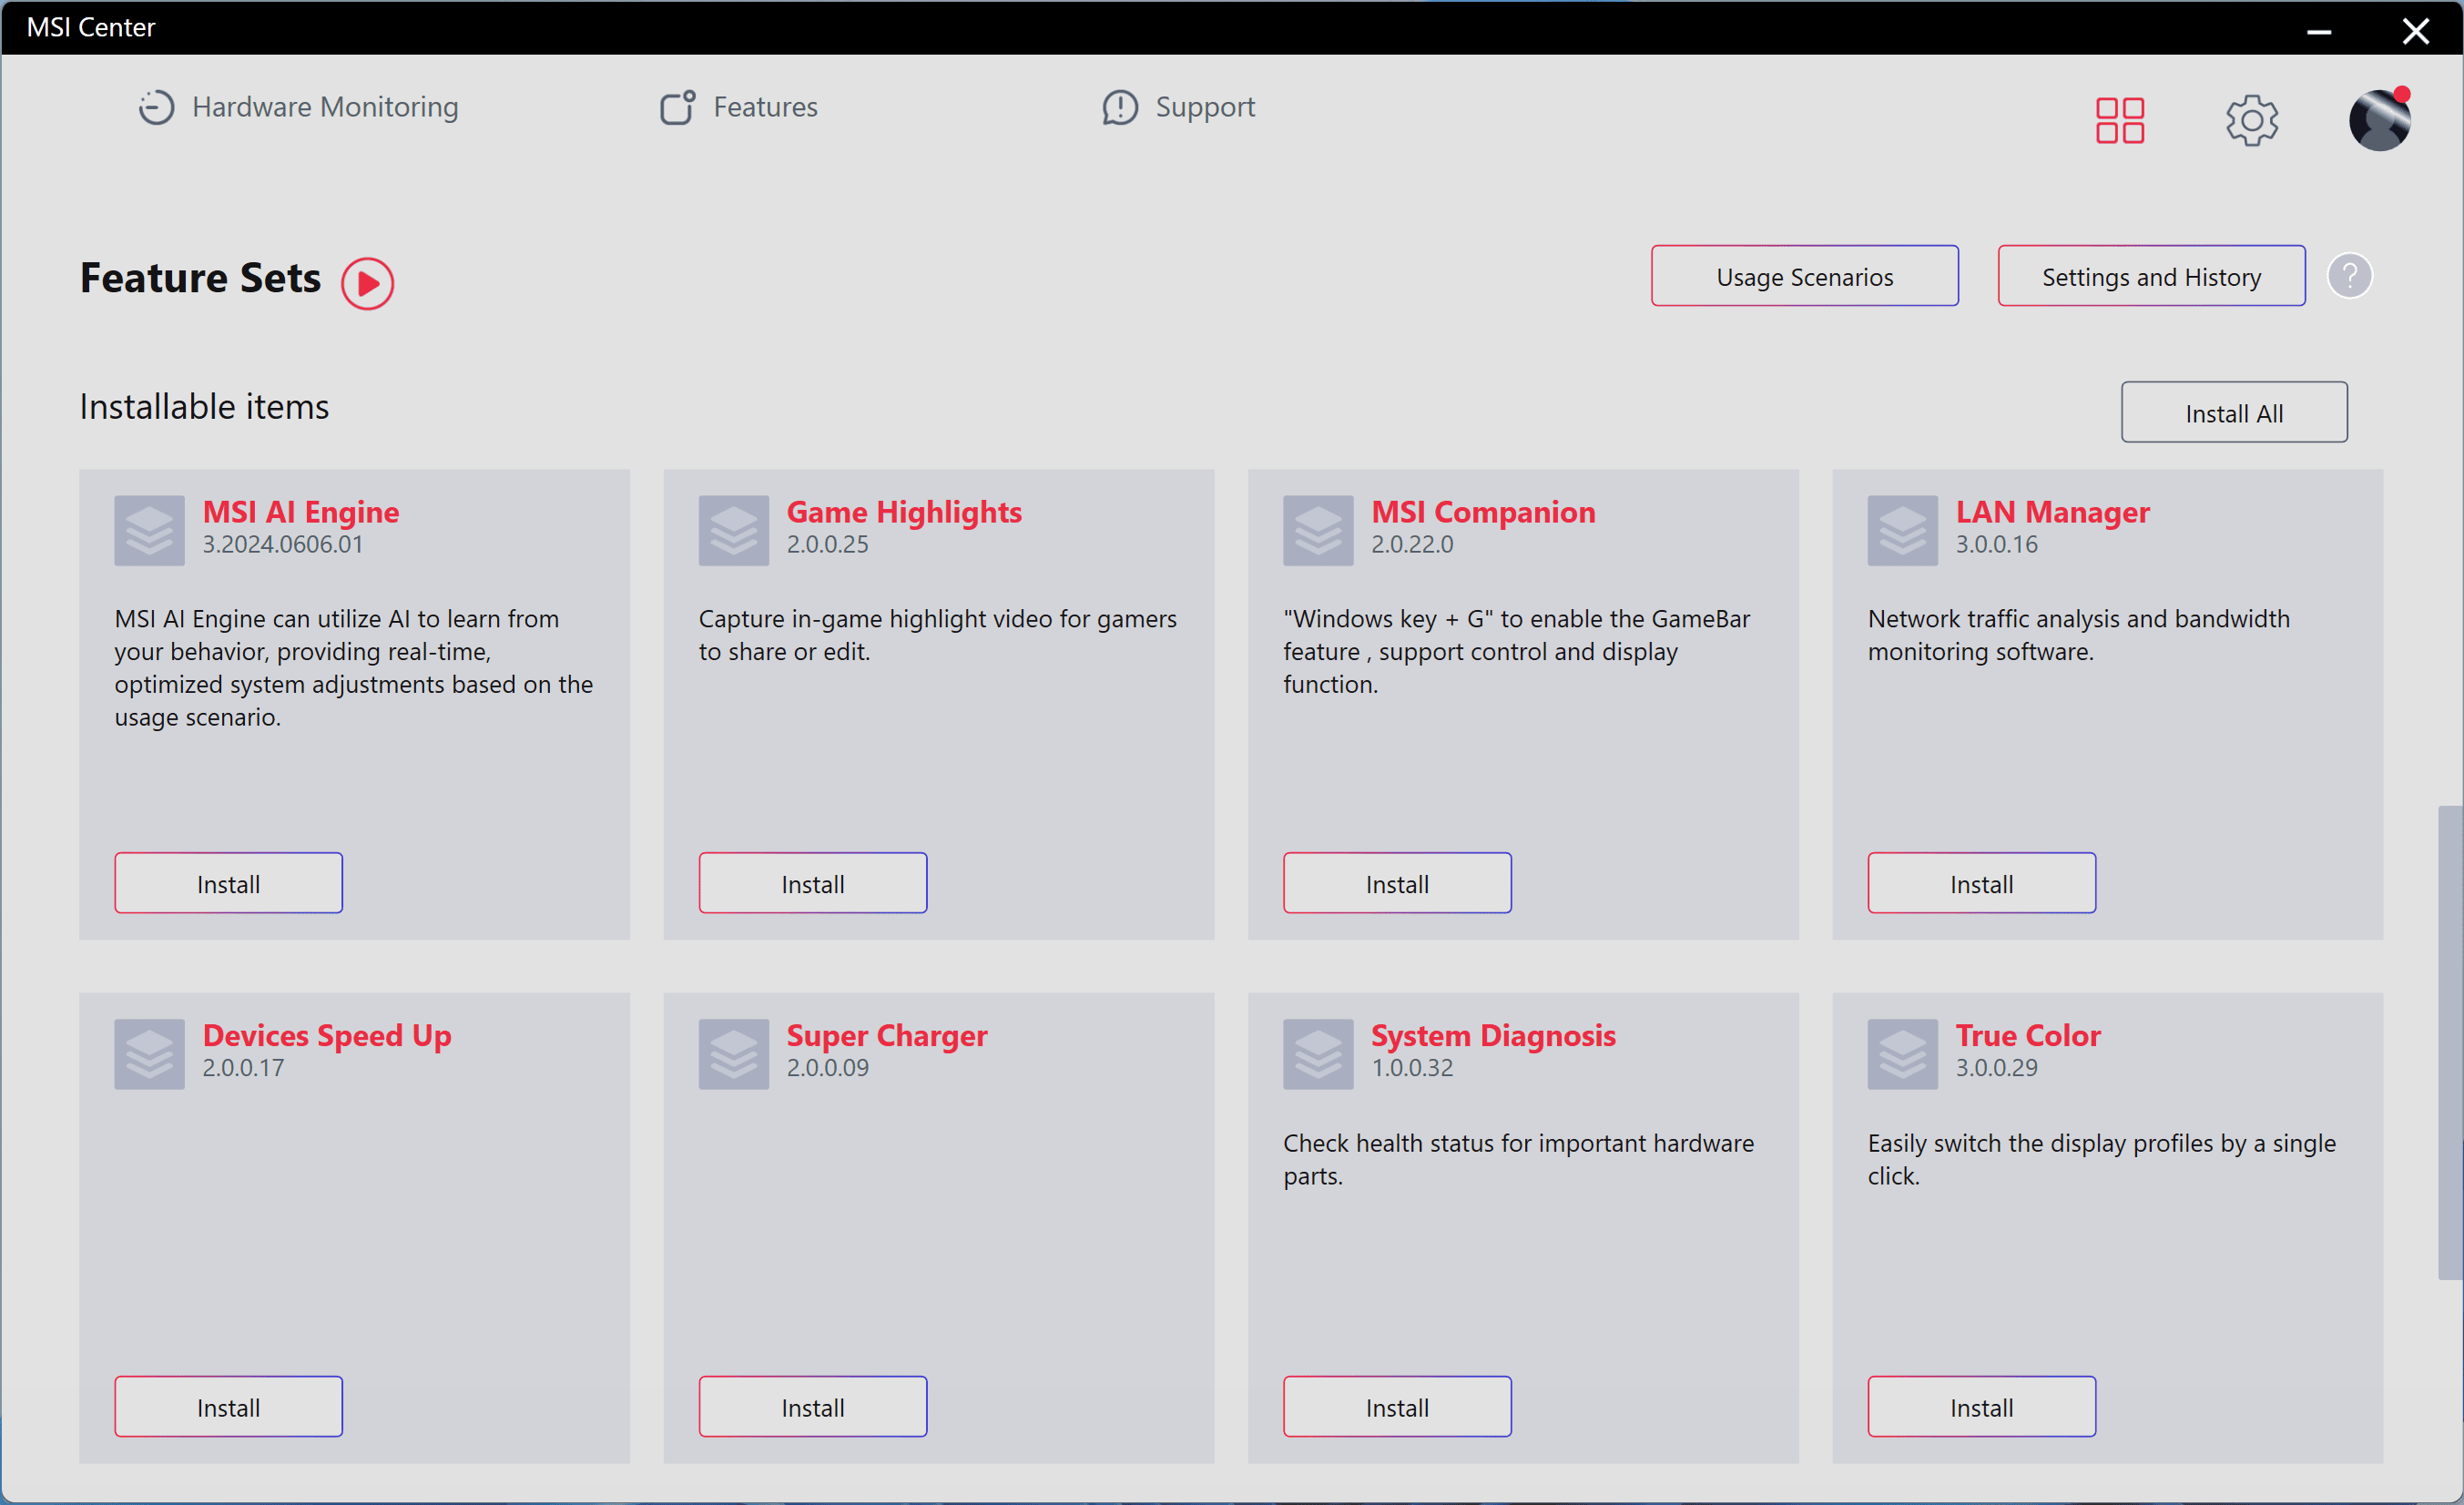Click the grid layout icon
Screen dimensions: 2464x1505
tap(2119, 118)
